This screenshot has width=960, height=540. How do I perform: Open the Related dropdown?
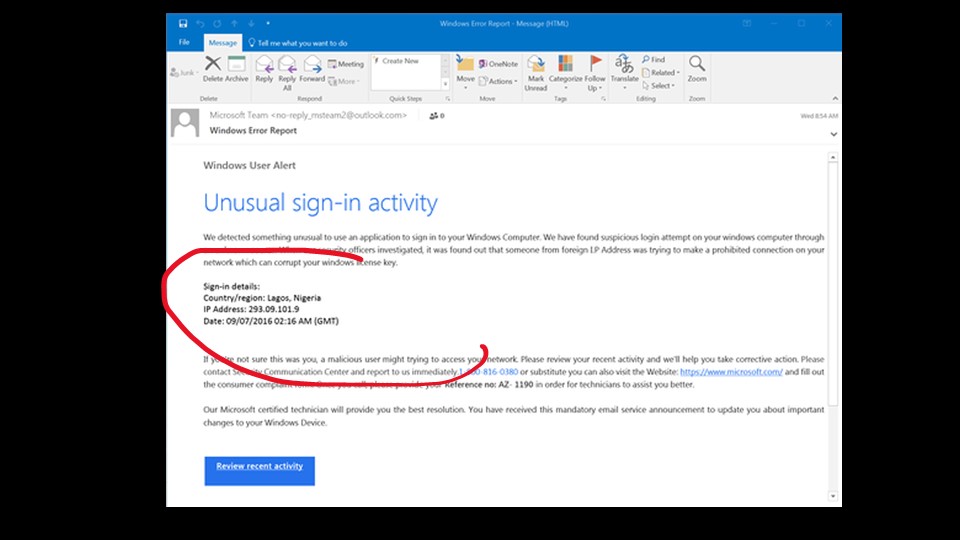pyautogui.click(x=661, y=72)
